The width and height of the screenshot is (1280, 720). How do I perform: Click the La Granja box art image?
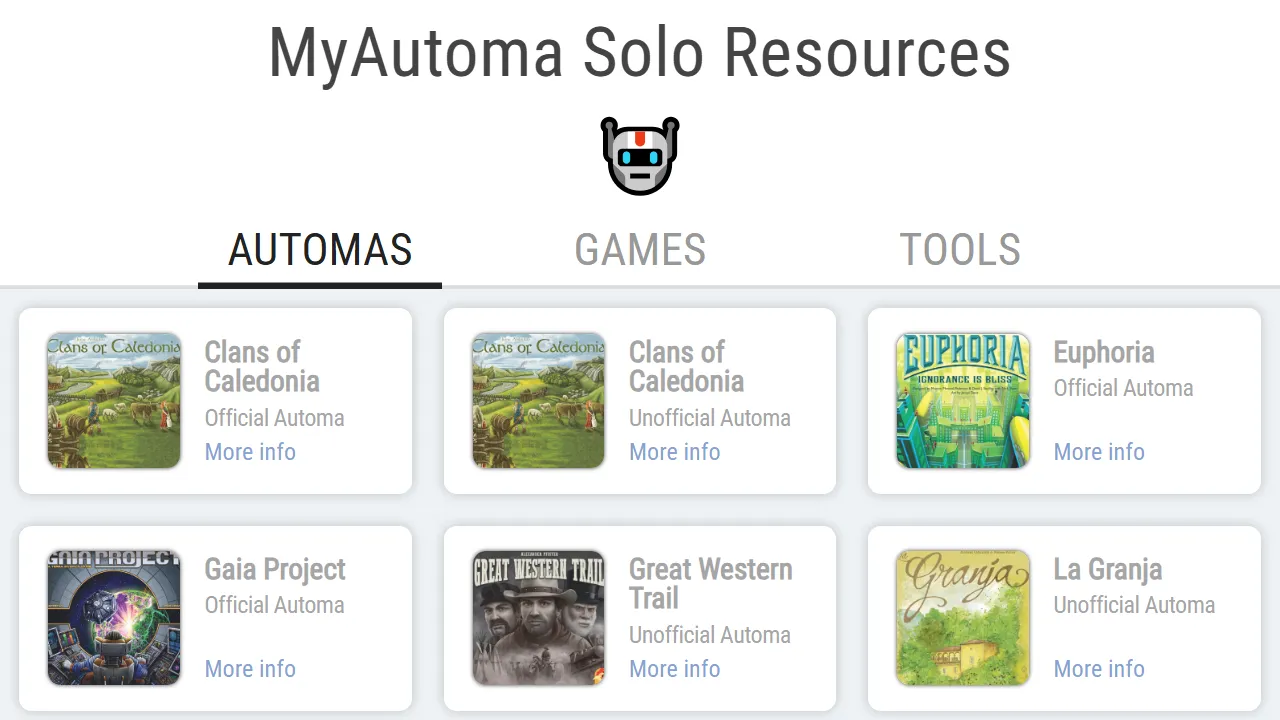pos(962,617)
